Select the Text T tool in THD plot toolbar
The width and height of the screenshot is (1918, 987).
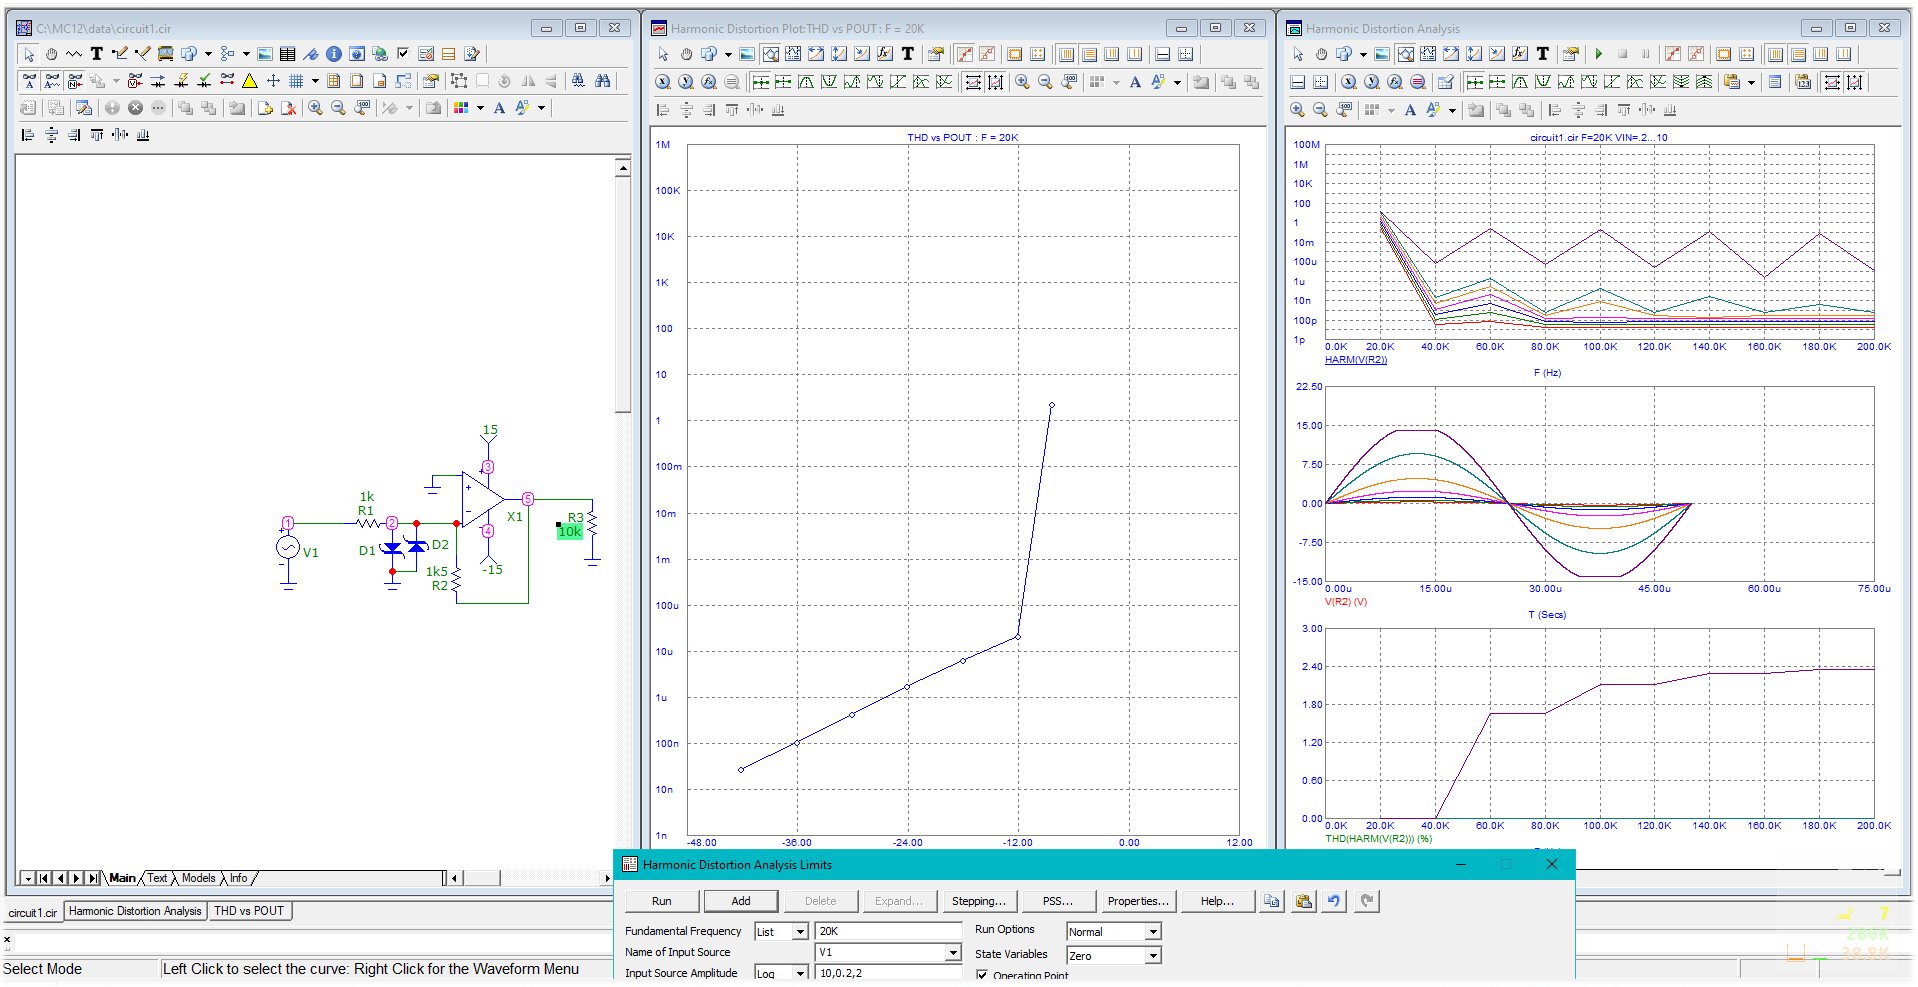pos(908,54)
